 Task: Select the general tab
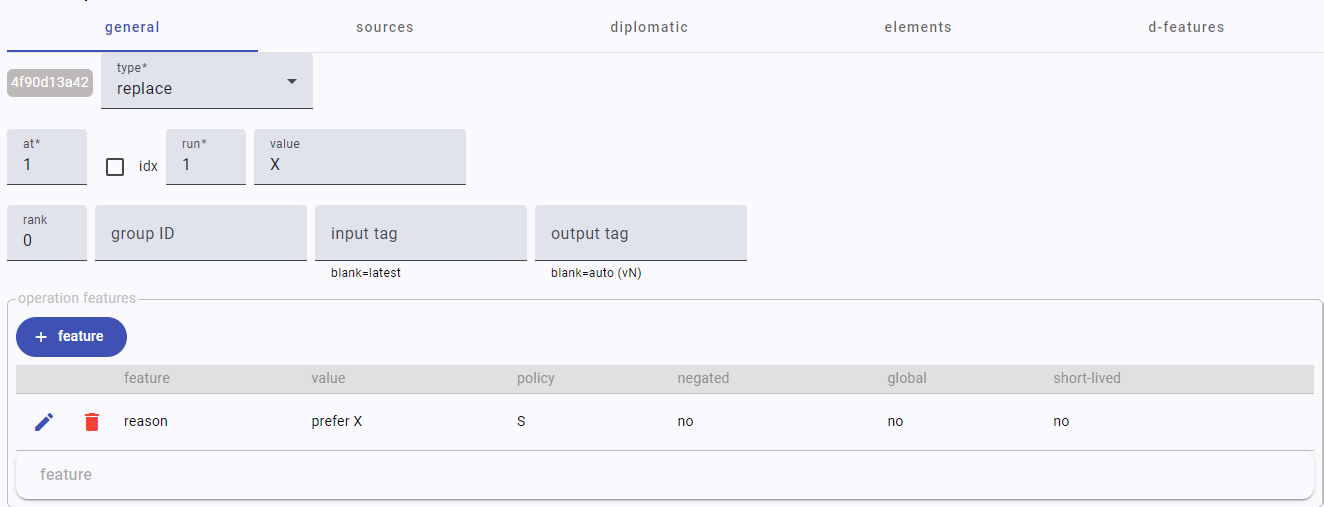tap(132, 27)
